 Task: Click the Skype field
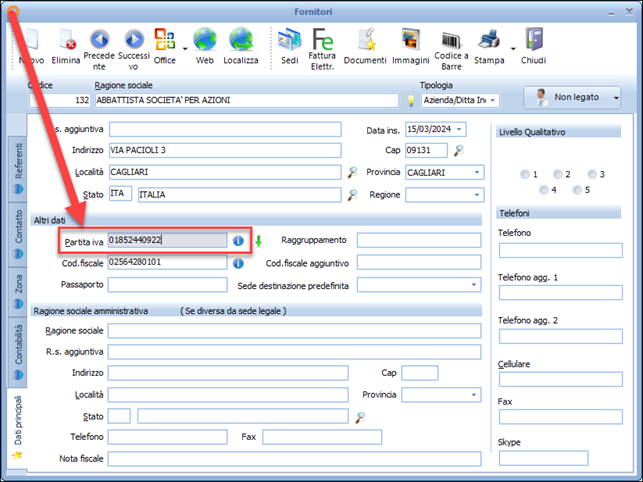[x=543, y=458]
